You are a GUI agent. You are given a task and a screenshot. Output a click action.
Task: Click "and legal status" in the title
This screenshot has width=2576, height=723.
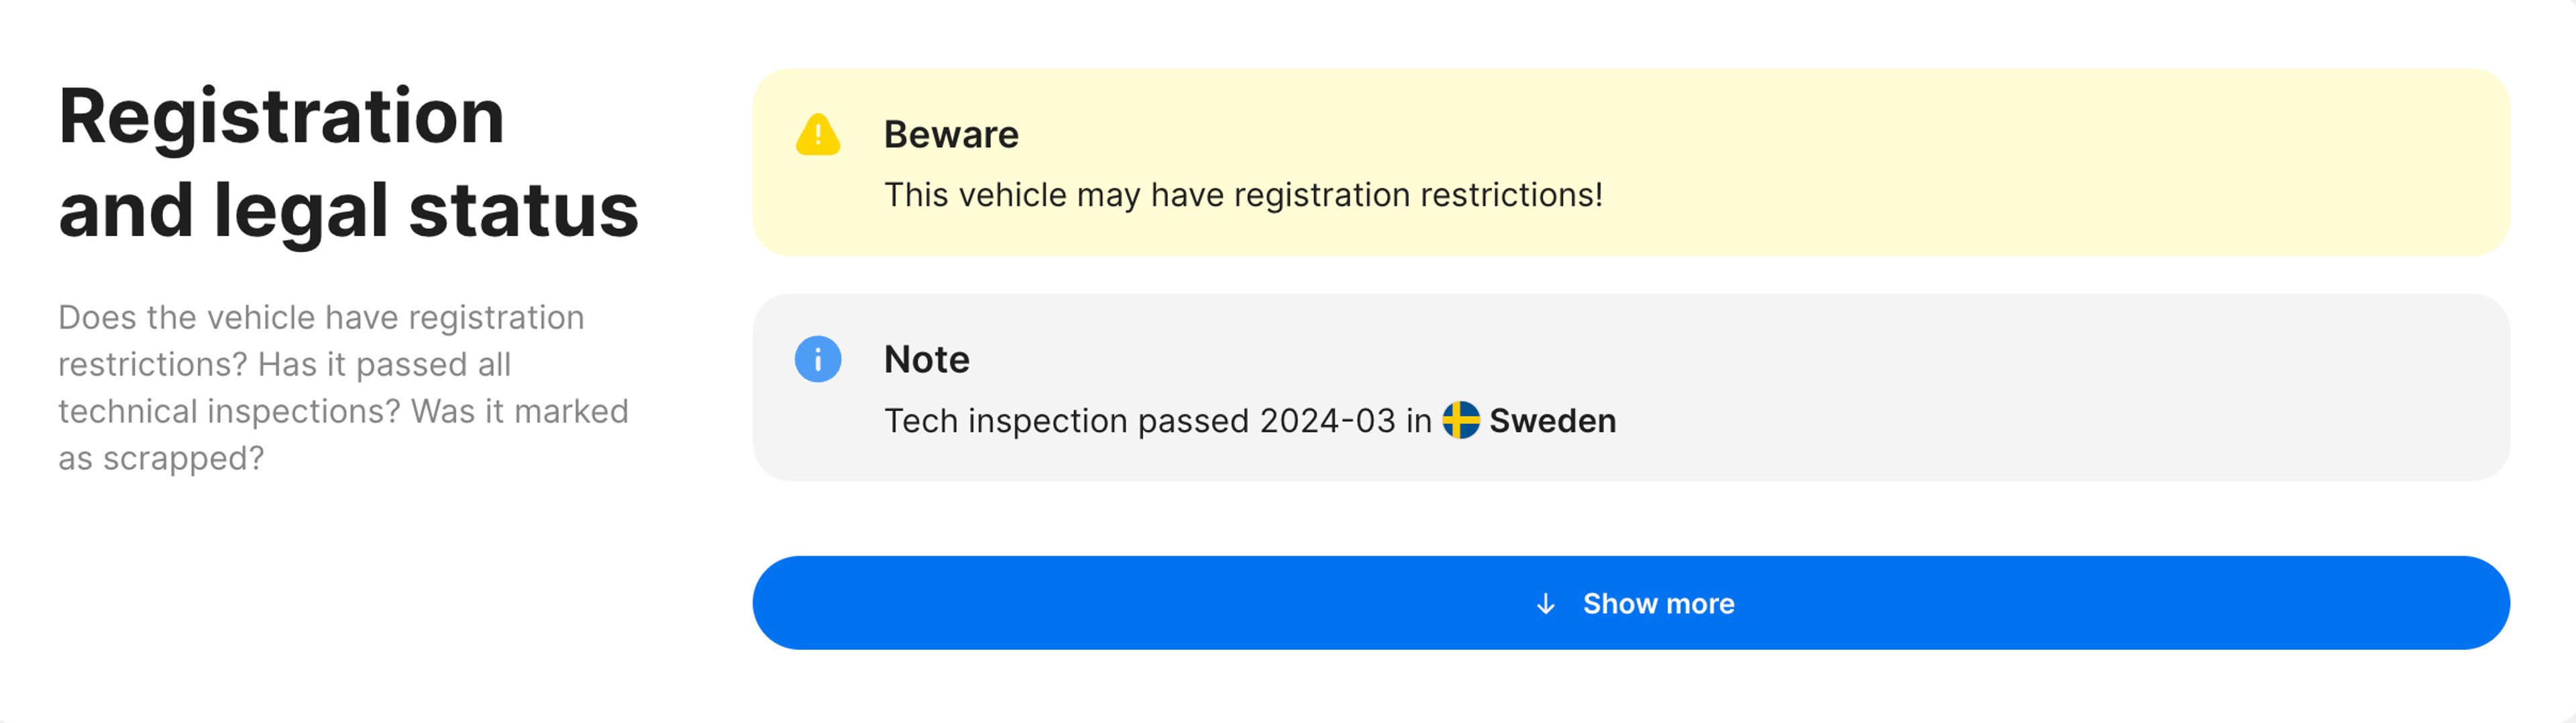pos(348,211)
